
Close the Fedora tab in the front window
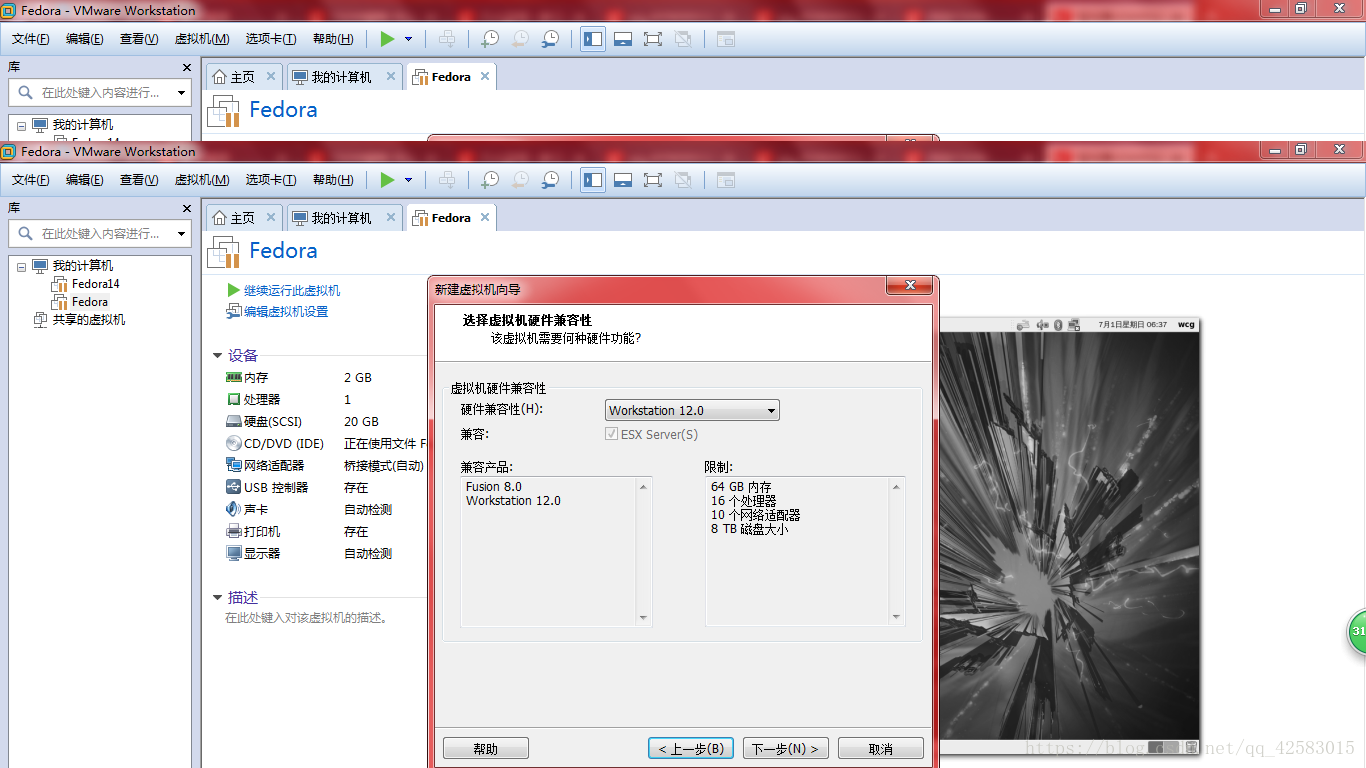click(x=485, y=217)
